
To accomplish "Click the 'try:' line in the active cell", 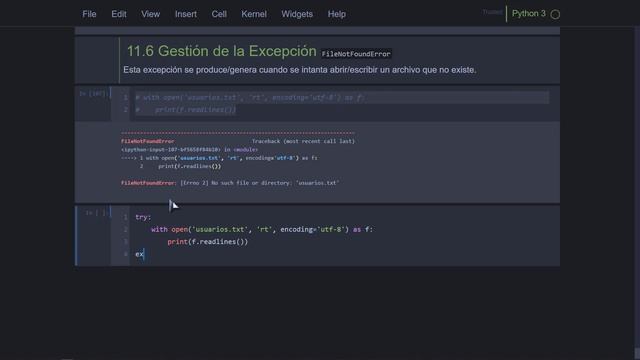I will [143, 217].
